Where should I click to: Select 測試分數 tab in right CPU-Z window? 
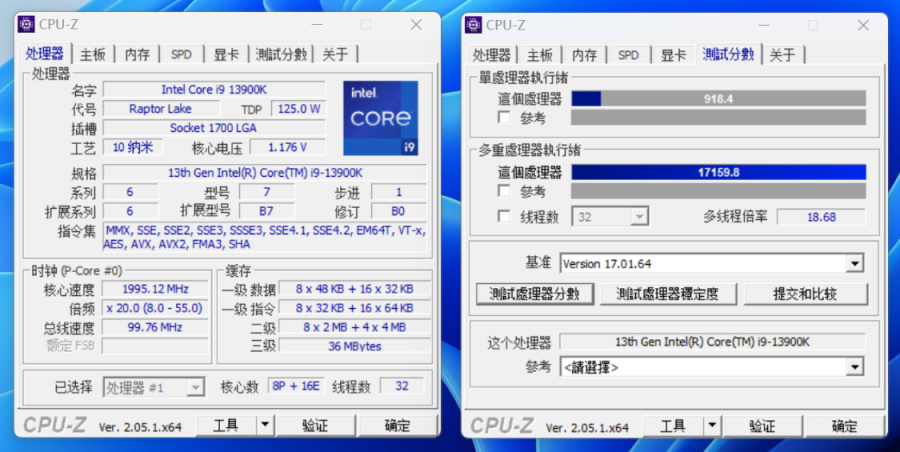[728, 54]
